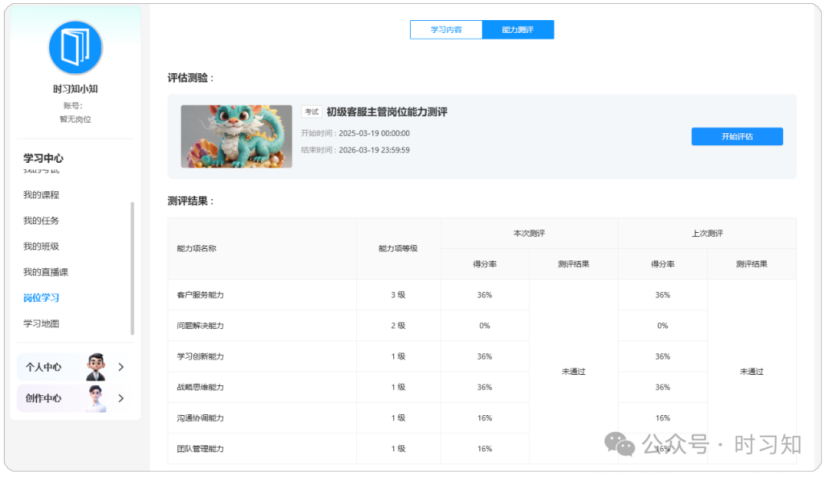Click 本次测评 未通过 result cell

(x=574, y=372)
